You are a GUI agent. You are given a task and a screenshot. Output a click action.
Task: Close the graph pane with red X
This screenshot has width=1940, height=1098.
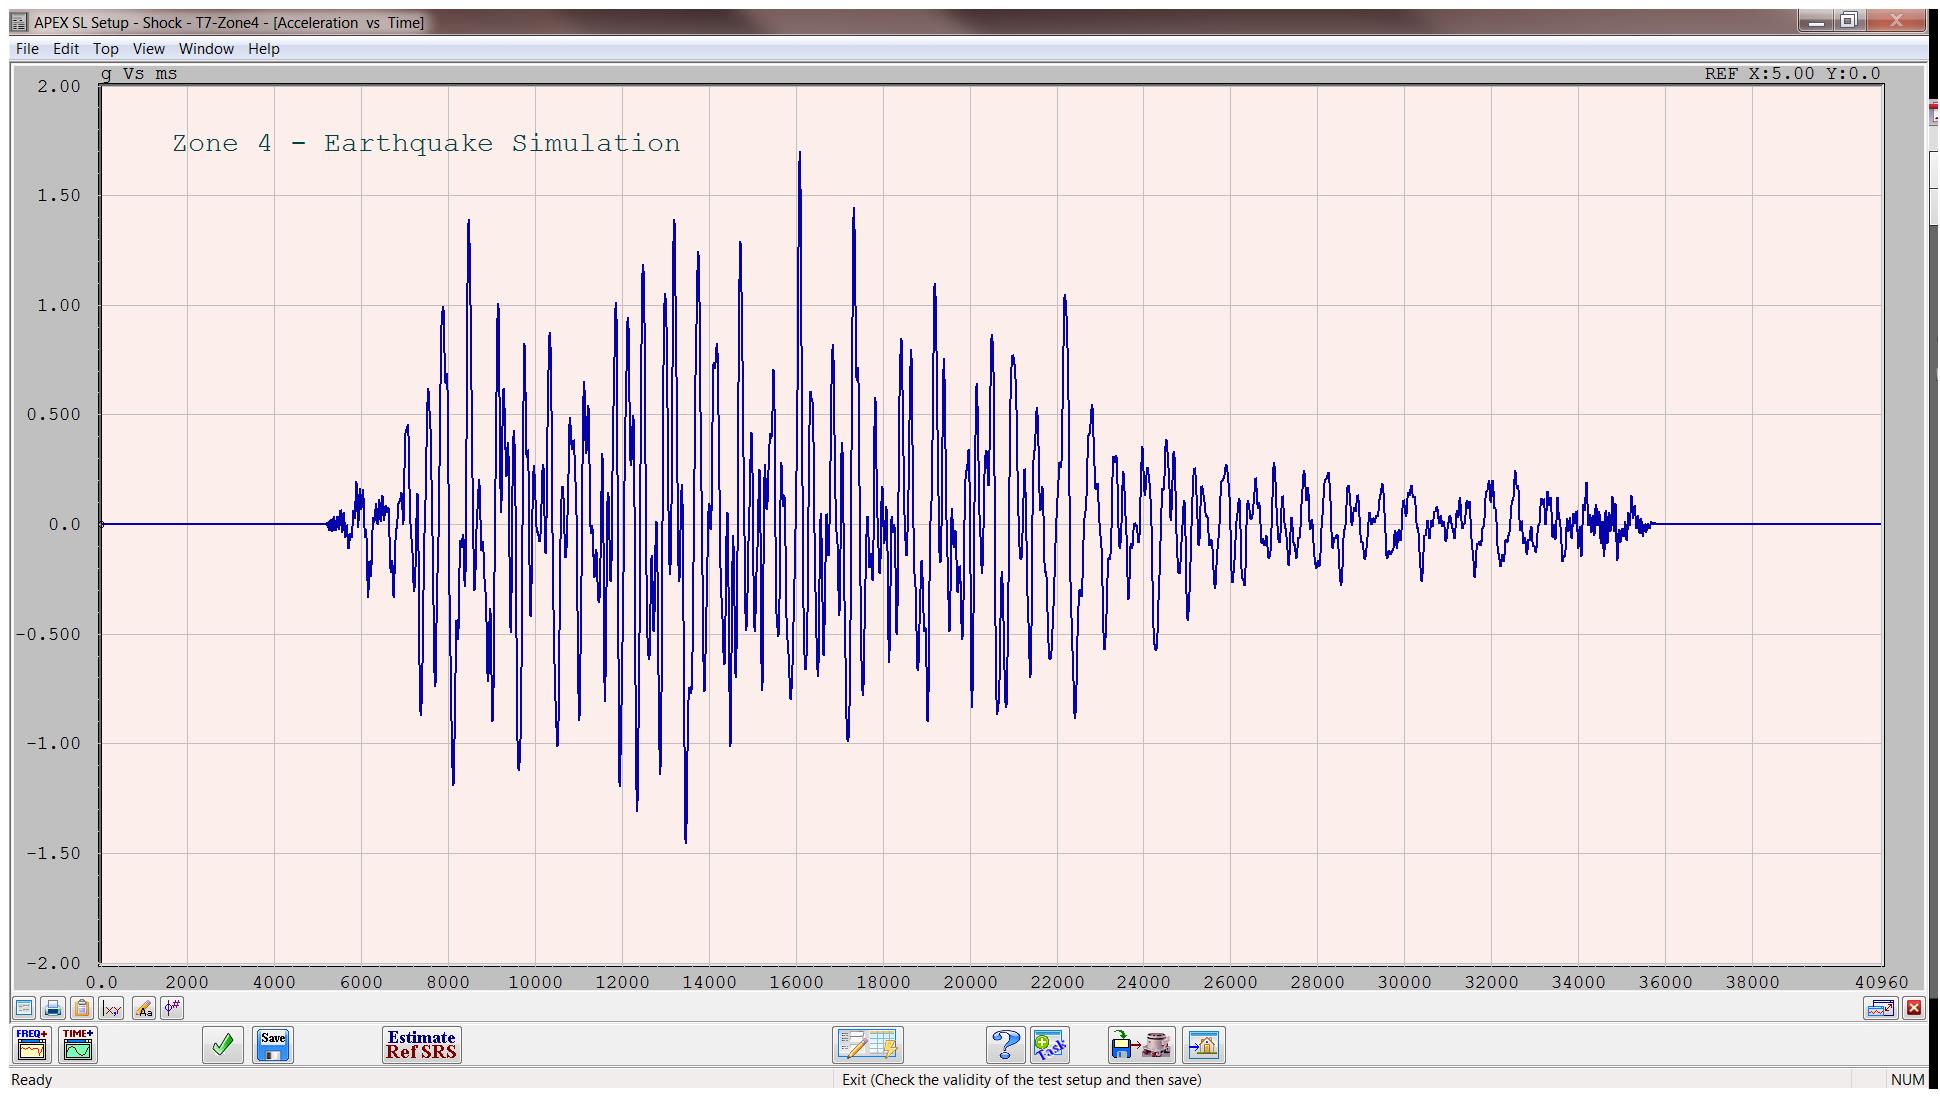pos(1914,1008)
